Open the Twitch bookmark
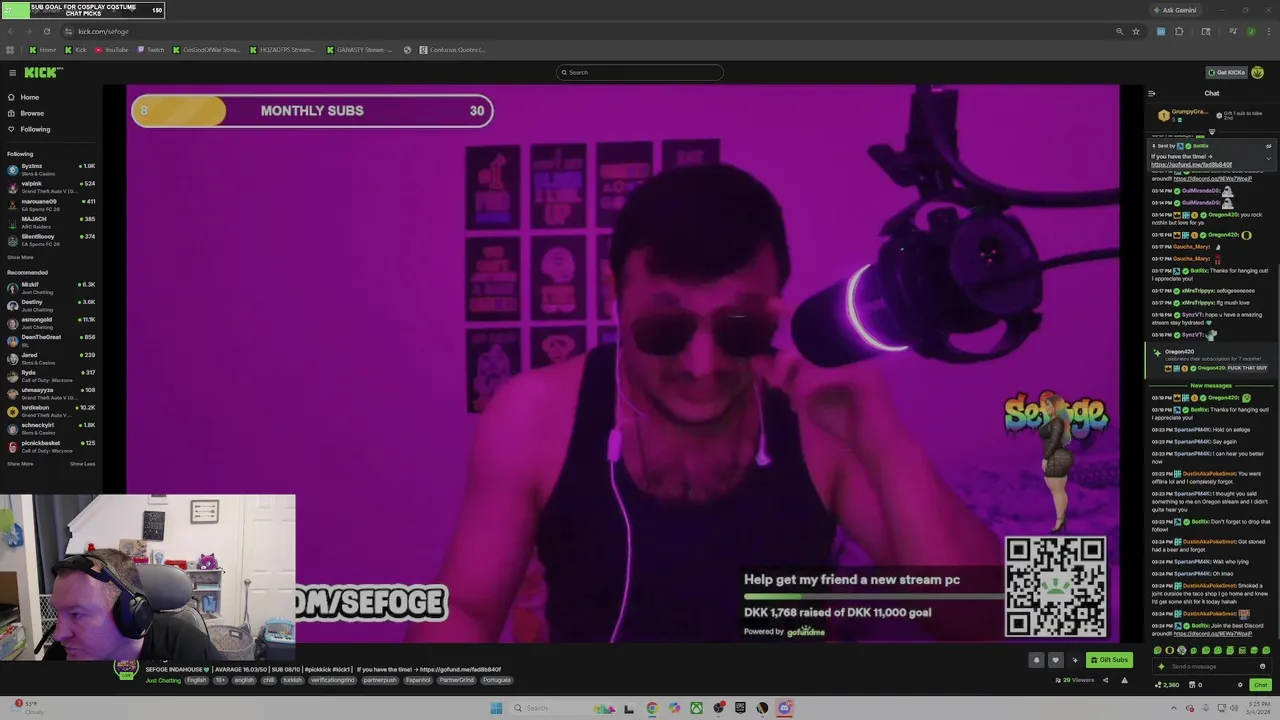 coord(151,50)
